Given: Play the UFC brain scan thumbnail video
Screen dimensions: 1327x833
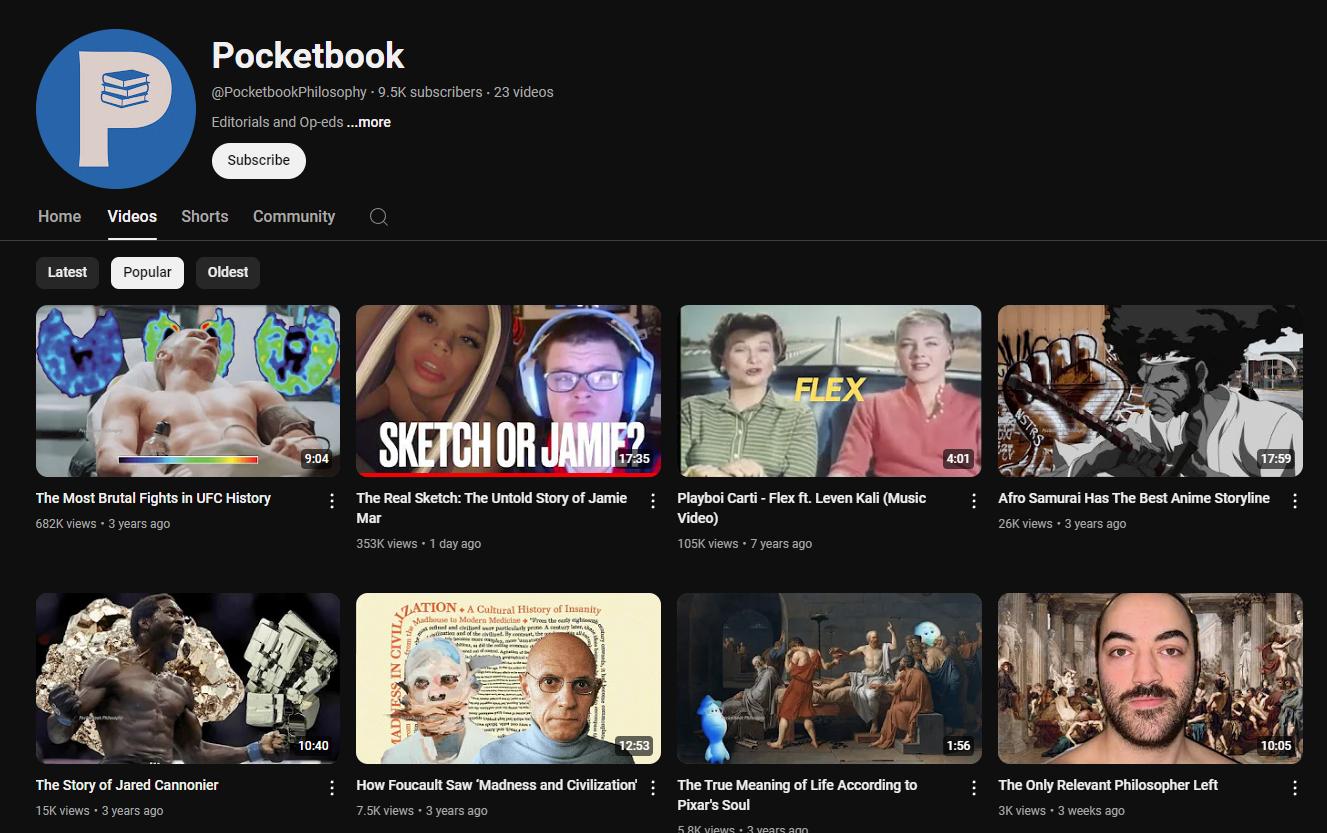Looking at the screenshot, I should coord(188,391).
